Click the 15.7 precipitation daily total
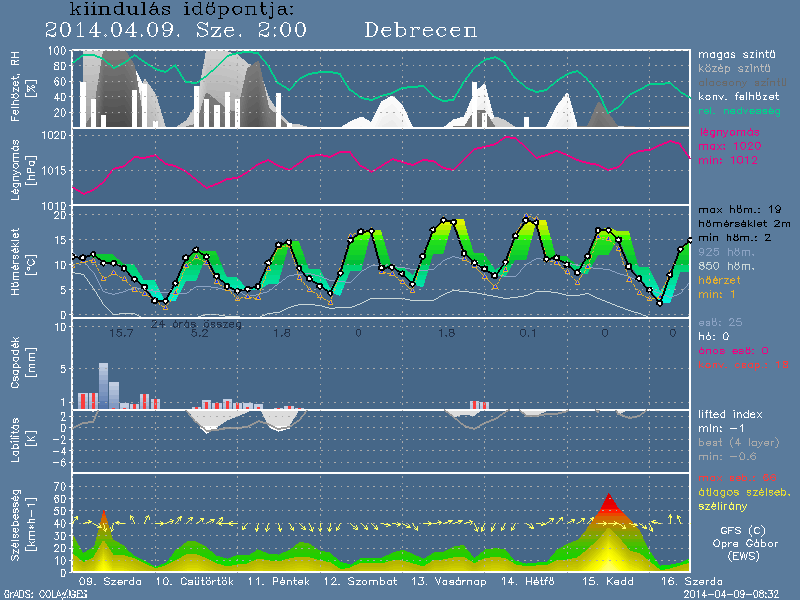 tap(122, 332)
